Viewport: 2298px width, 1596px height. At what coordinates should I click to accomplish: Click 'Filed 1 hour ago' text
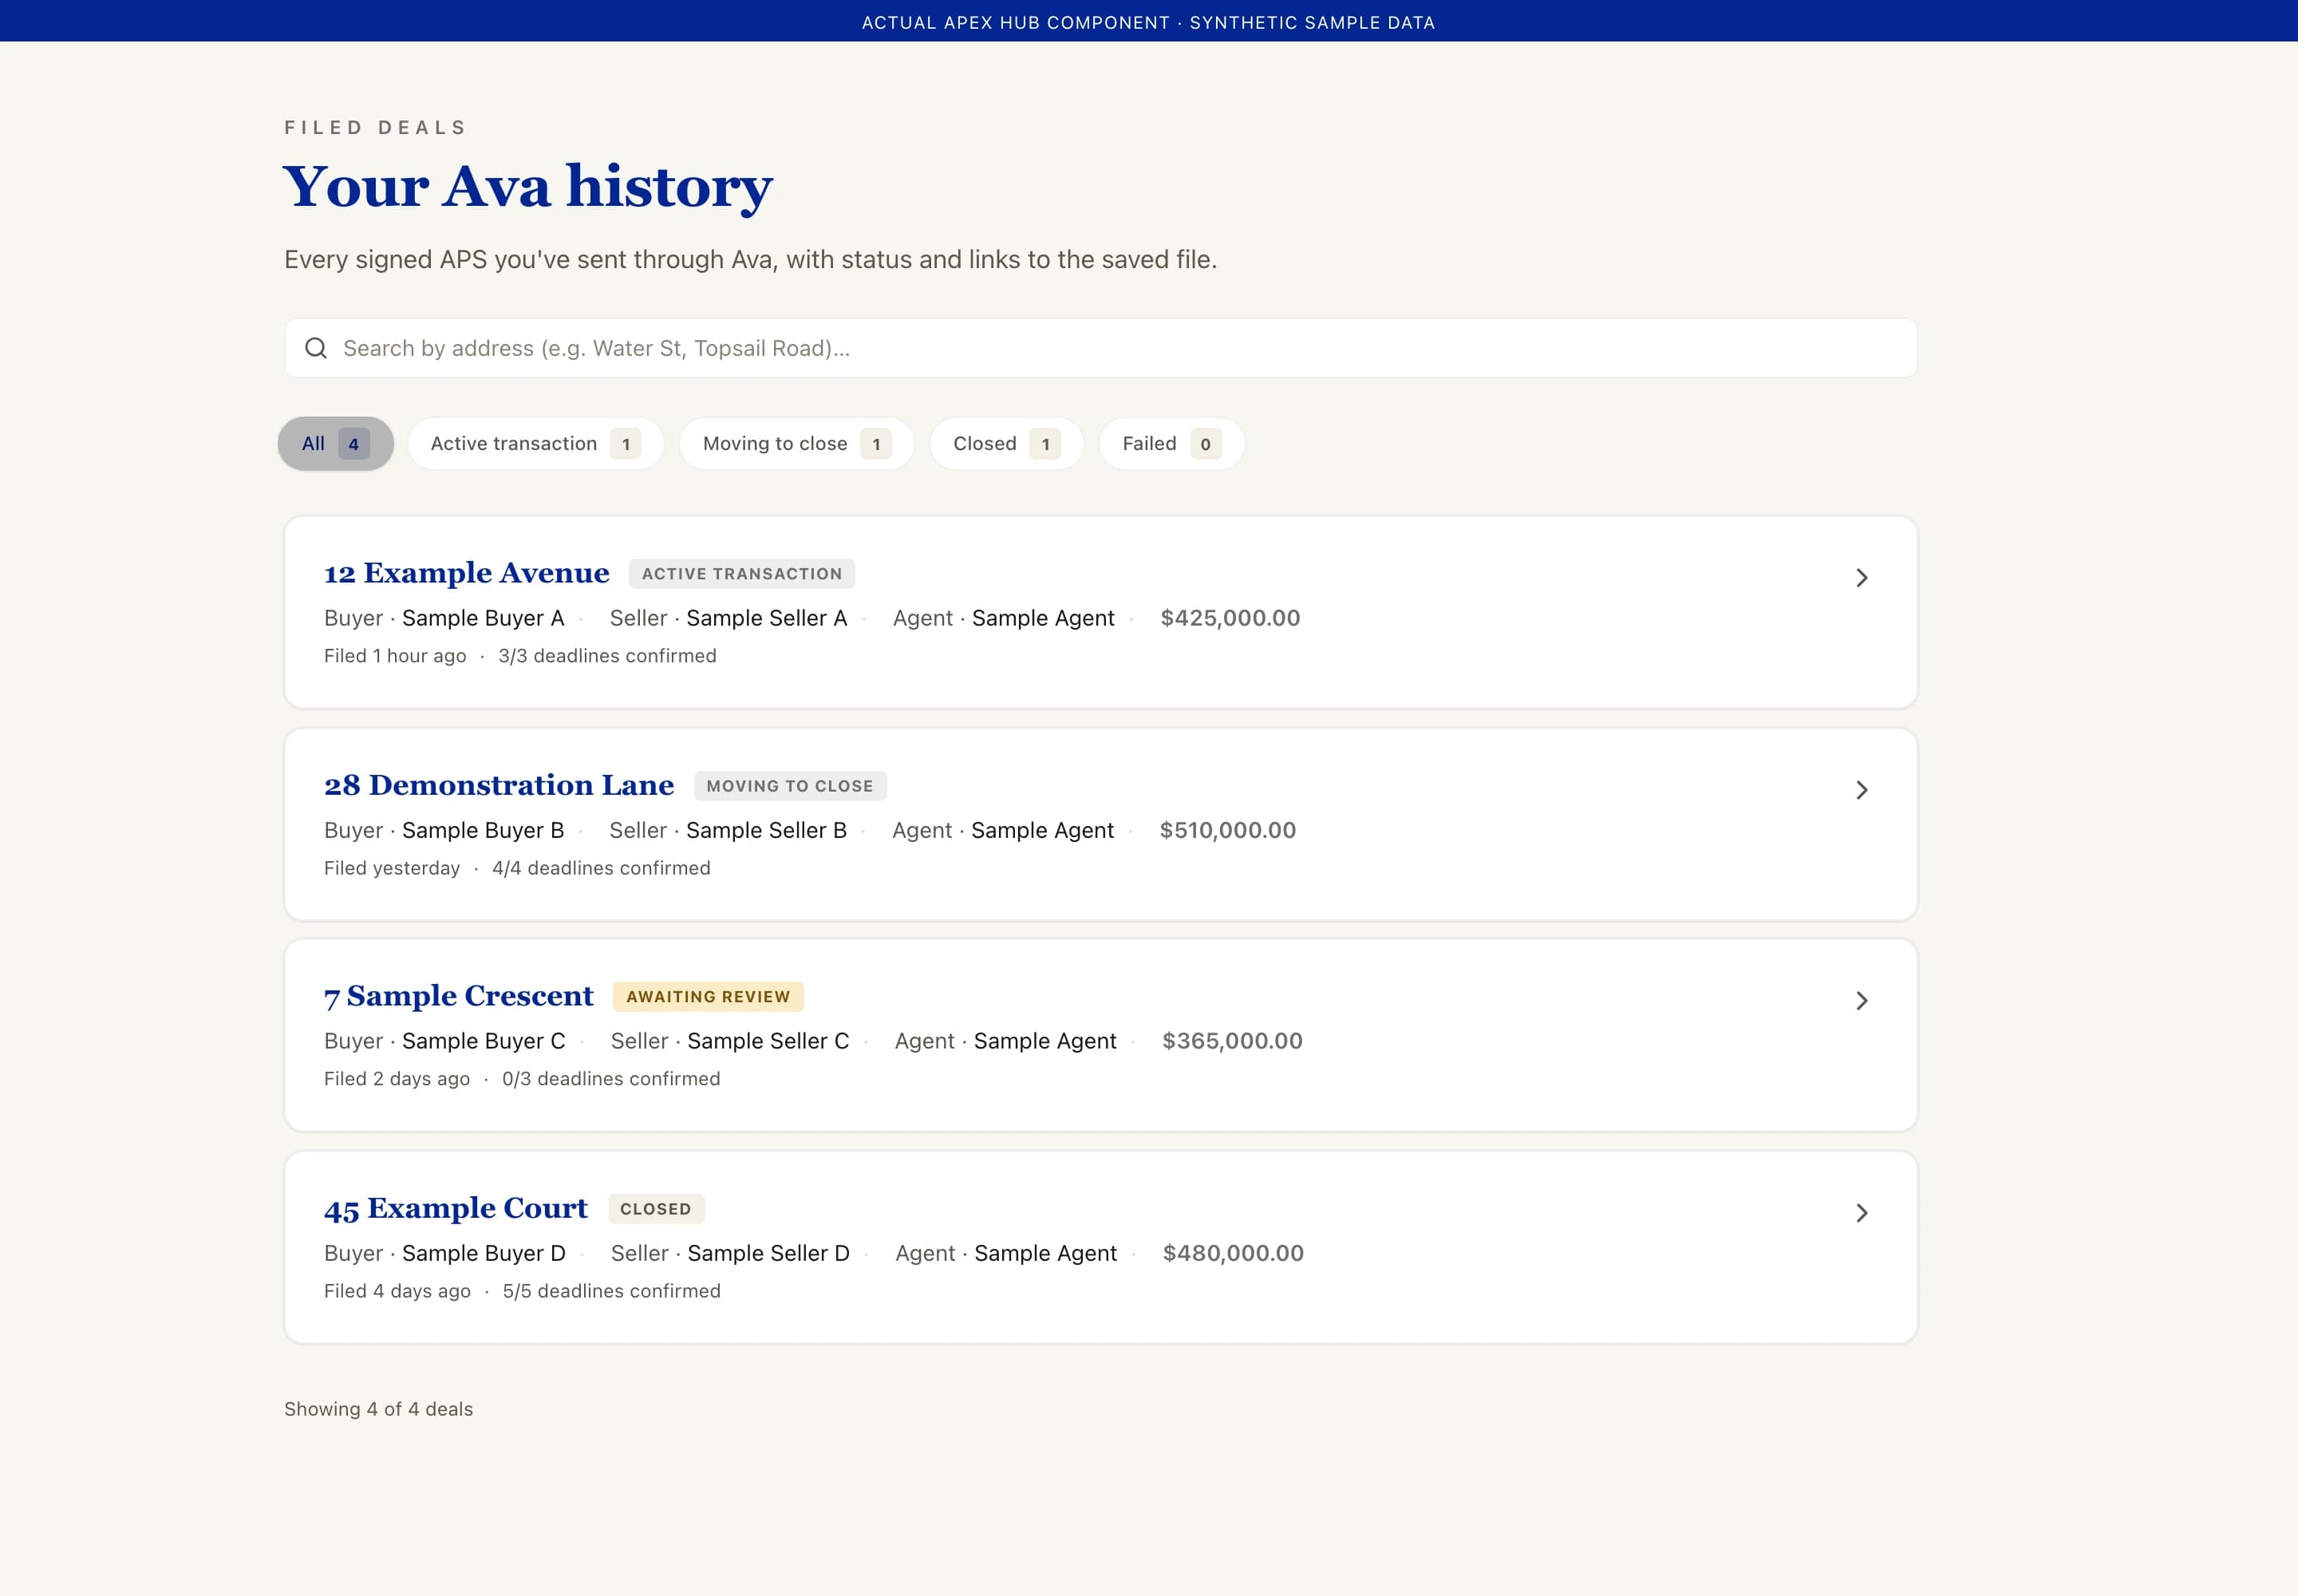pos(395,656)
